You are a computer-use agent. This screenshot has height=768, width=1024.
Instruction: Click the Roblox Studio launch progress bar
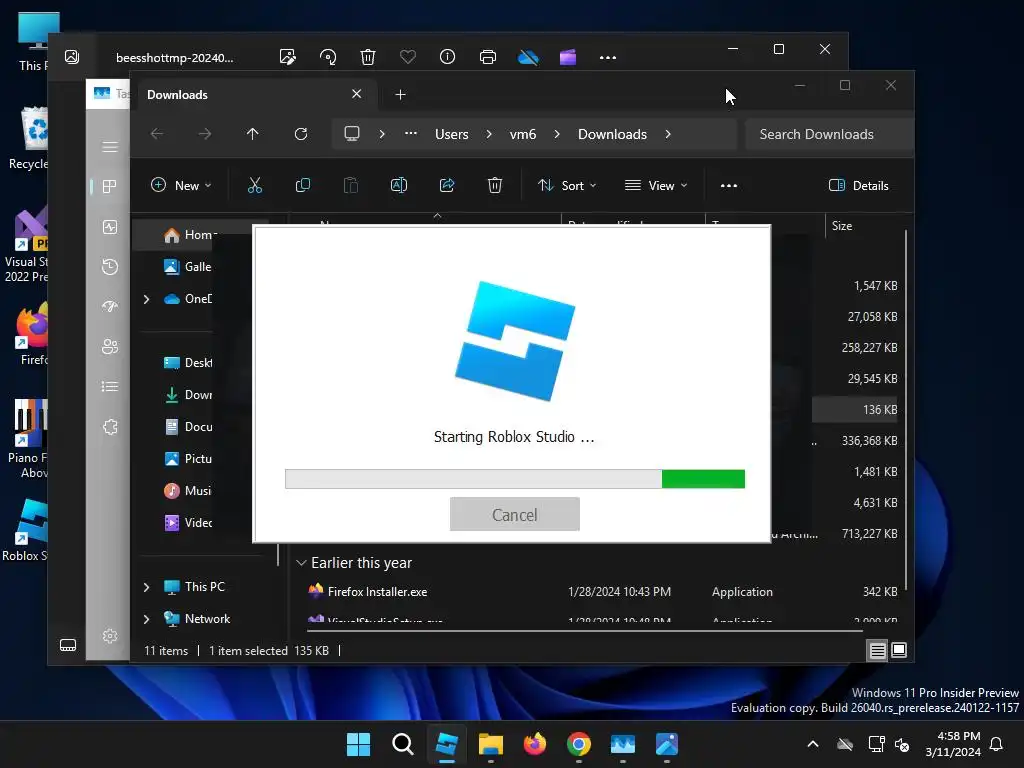[515, 479]
